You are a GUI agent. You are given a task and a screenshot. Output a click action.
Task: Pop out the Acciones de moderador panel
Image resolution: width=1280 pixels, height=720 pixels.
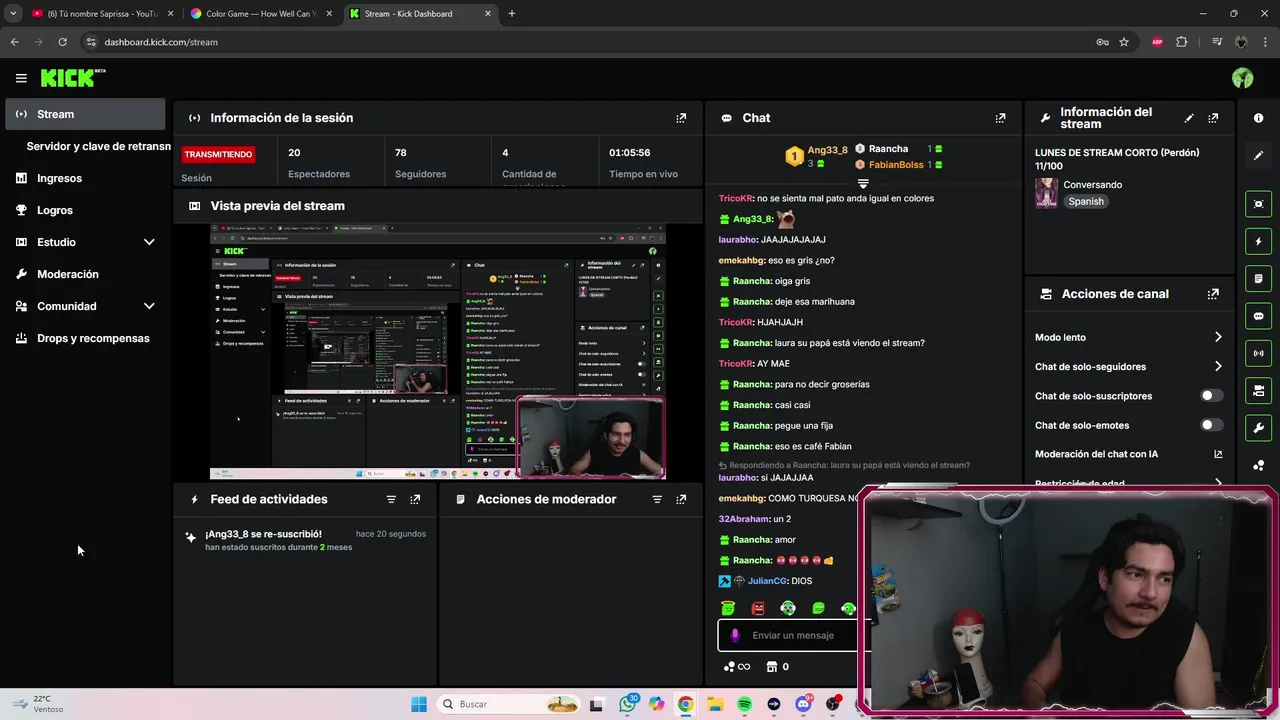[681, 499]
